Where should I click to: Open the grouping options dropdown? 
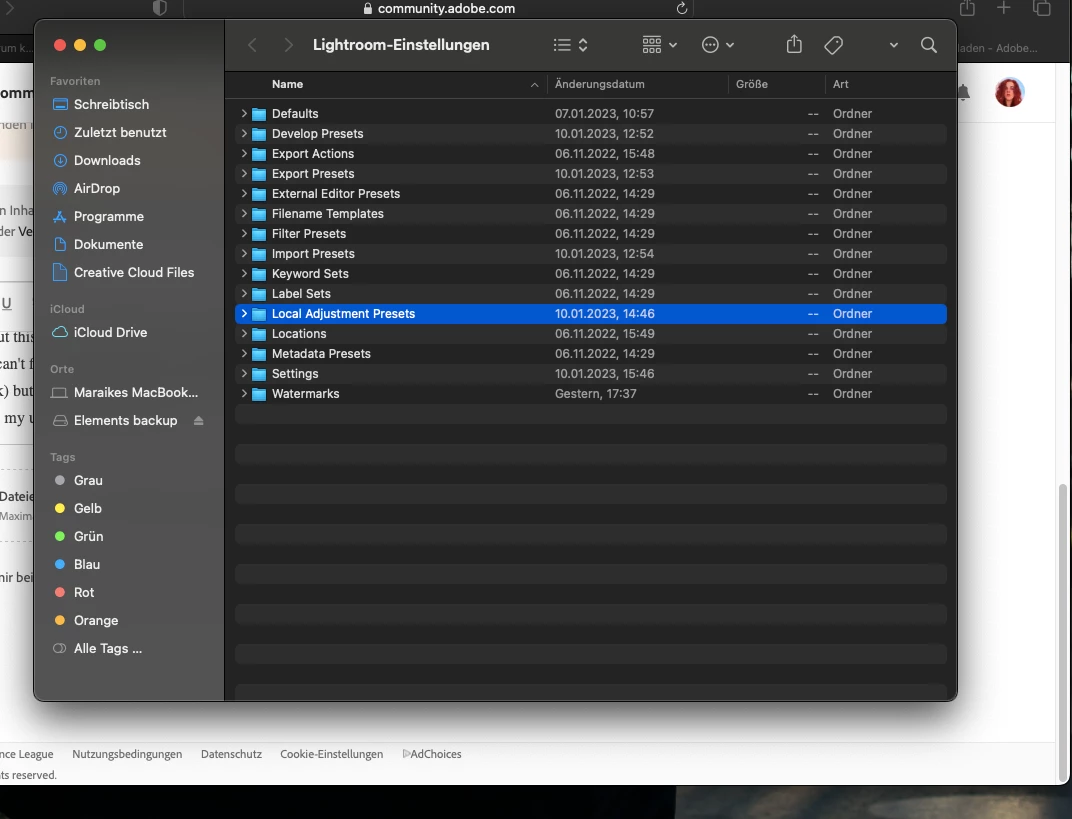[659, 45]
